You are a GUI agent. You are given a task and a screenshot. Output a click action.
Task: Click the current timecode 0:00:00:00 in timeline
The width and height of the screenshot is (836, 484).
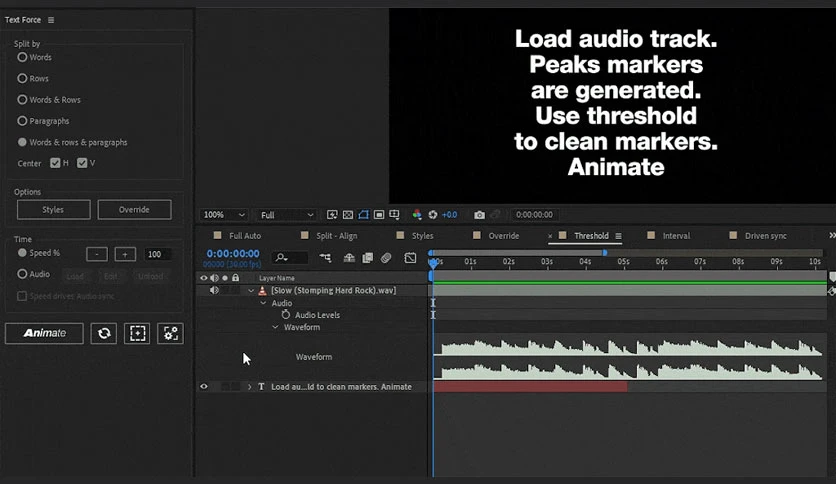233,254
